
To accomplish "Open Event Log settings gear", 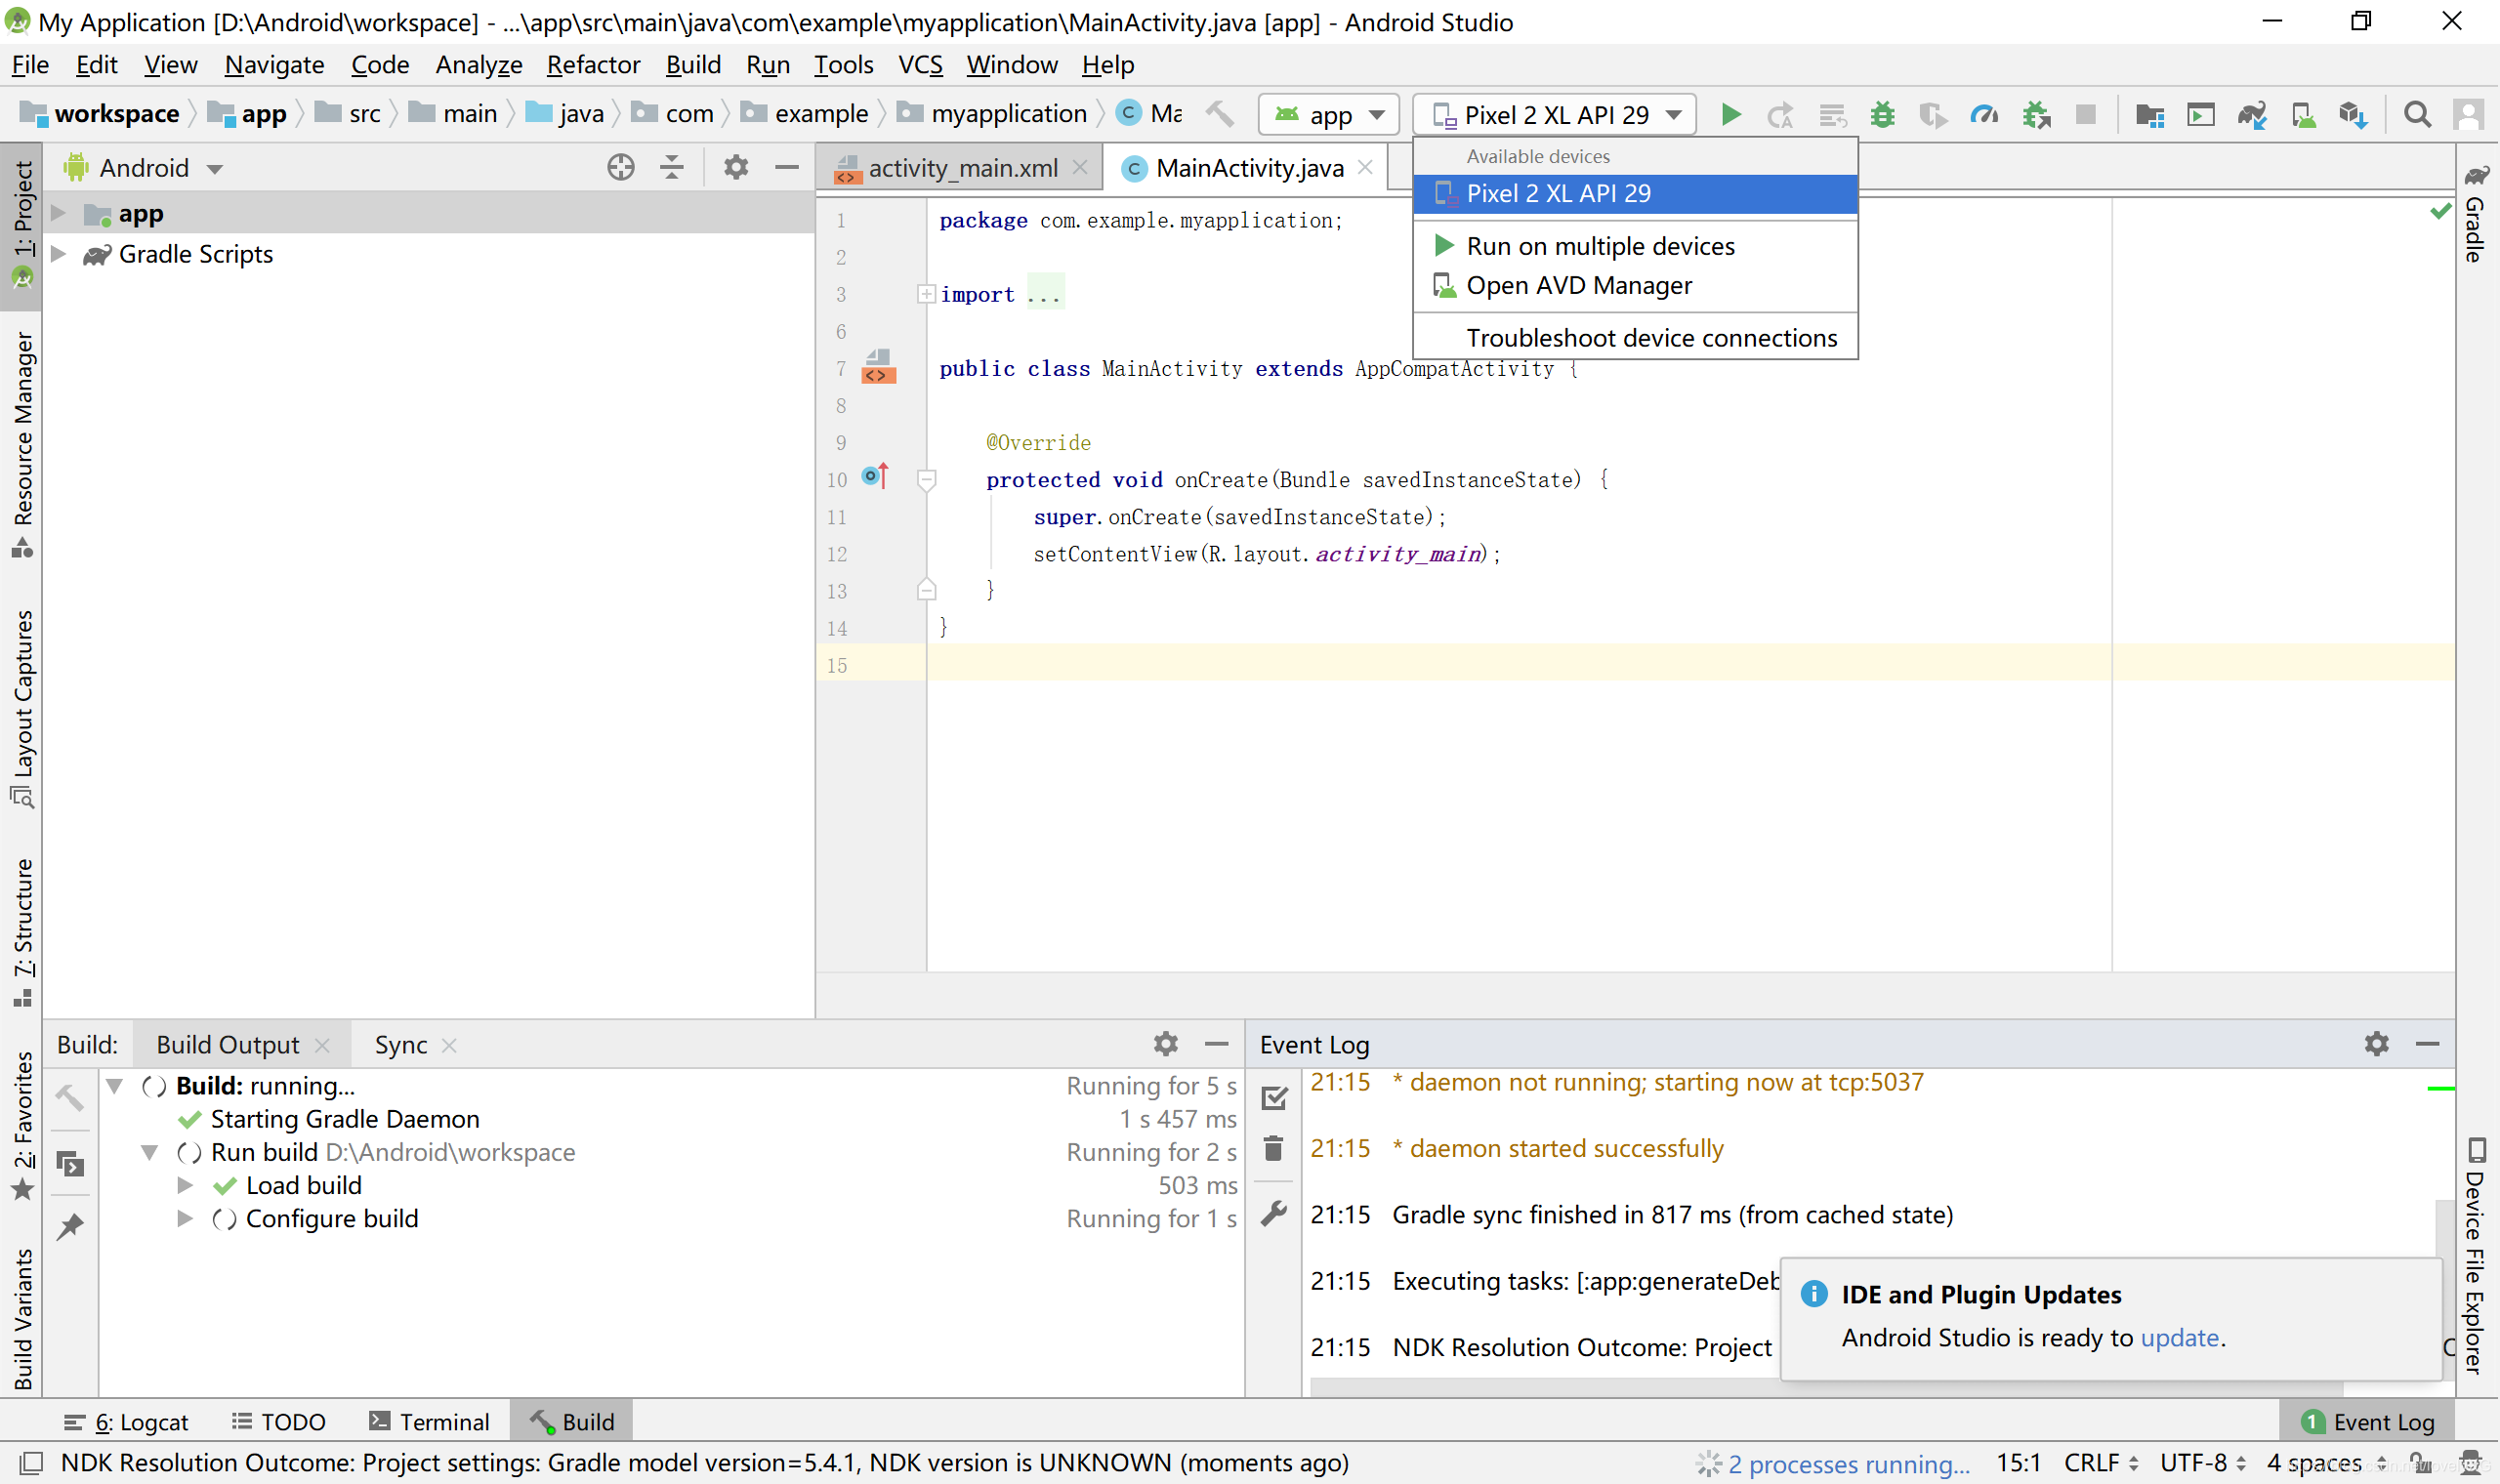I will pyautogui.click(x=2376, y=1044).
